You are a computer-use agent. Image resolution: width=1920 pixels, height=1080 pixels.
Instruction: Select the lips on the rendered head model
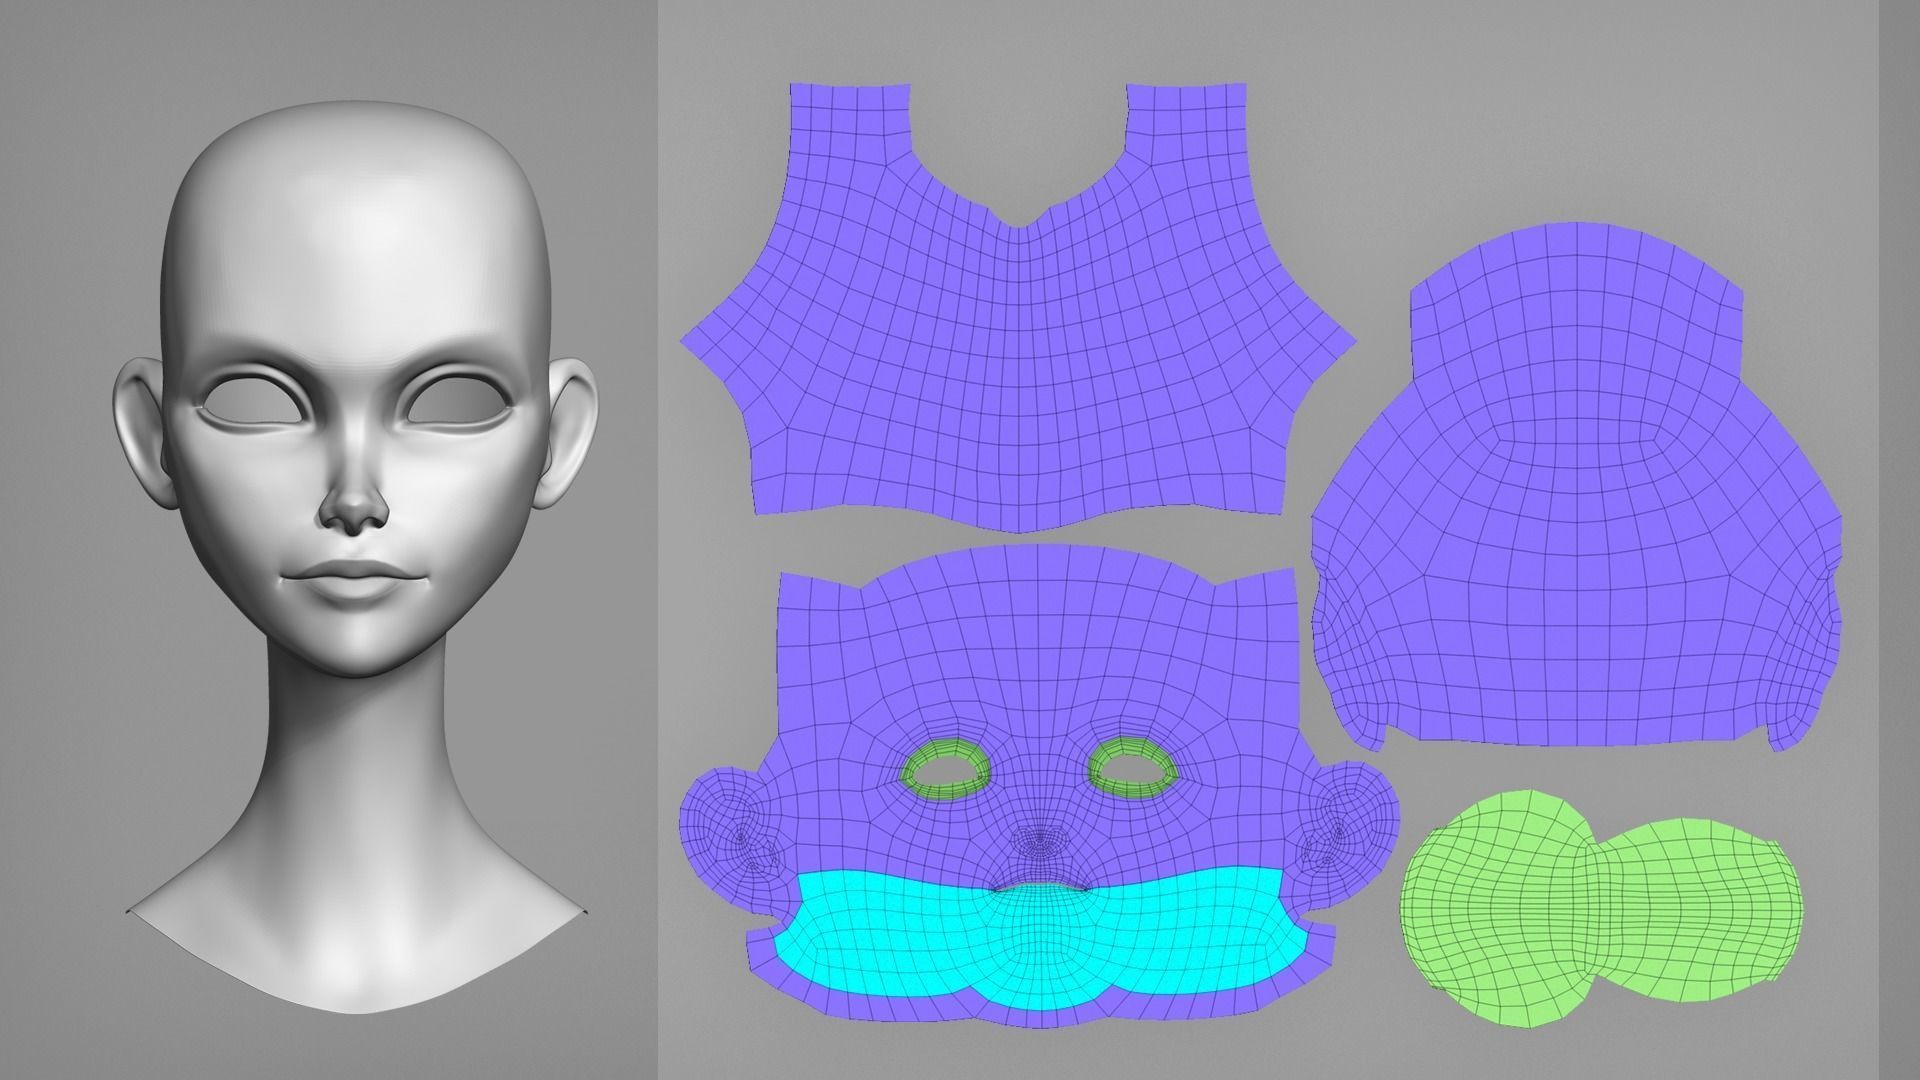pyautogui.click(x=355, y=579)
